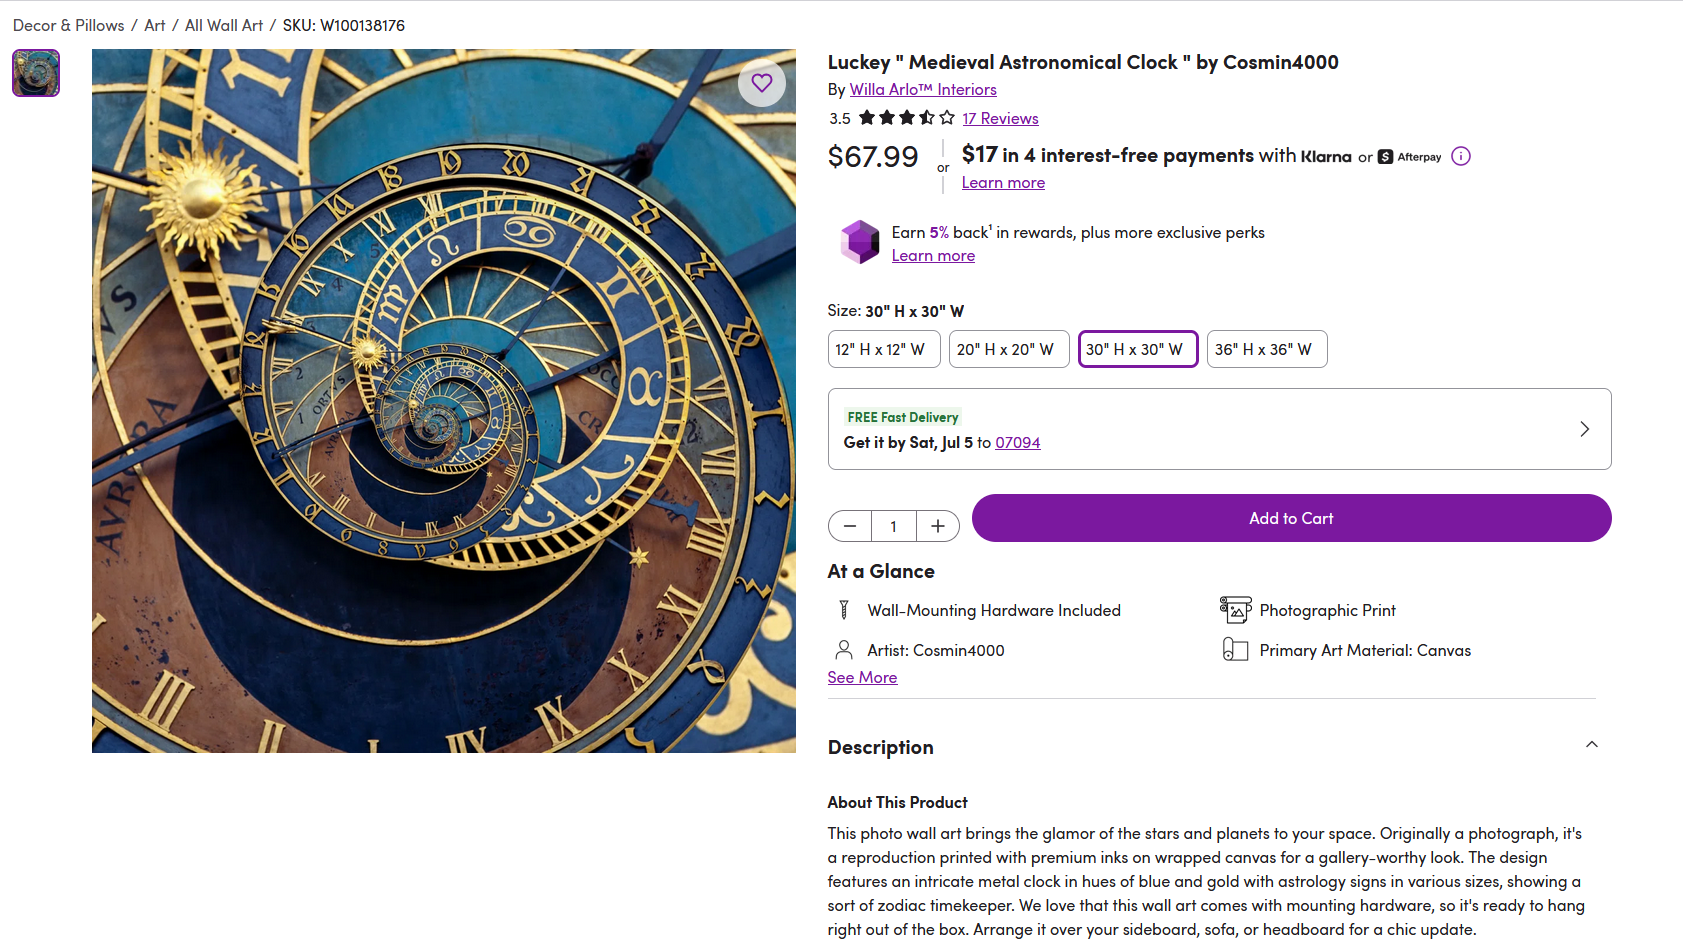Collapse the Description section

pos(1591,745)
